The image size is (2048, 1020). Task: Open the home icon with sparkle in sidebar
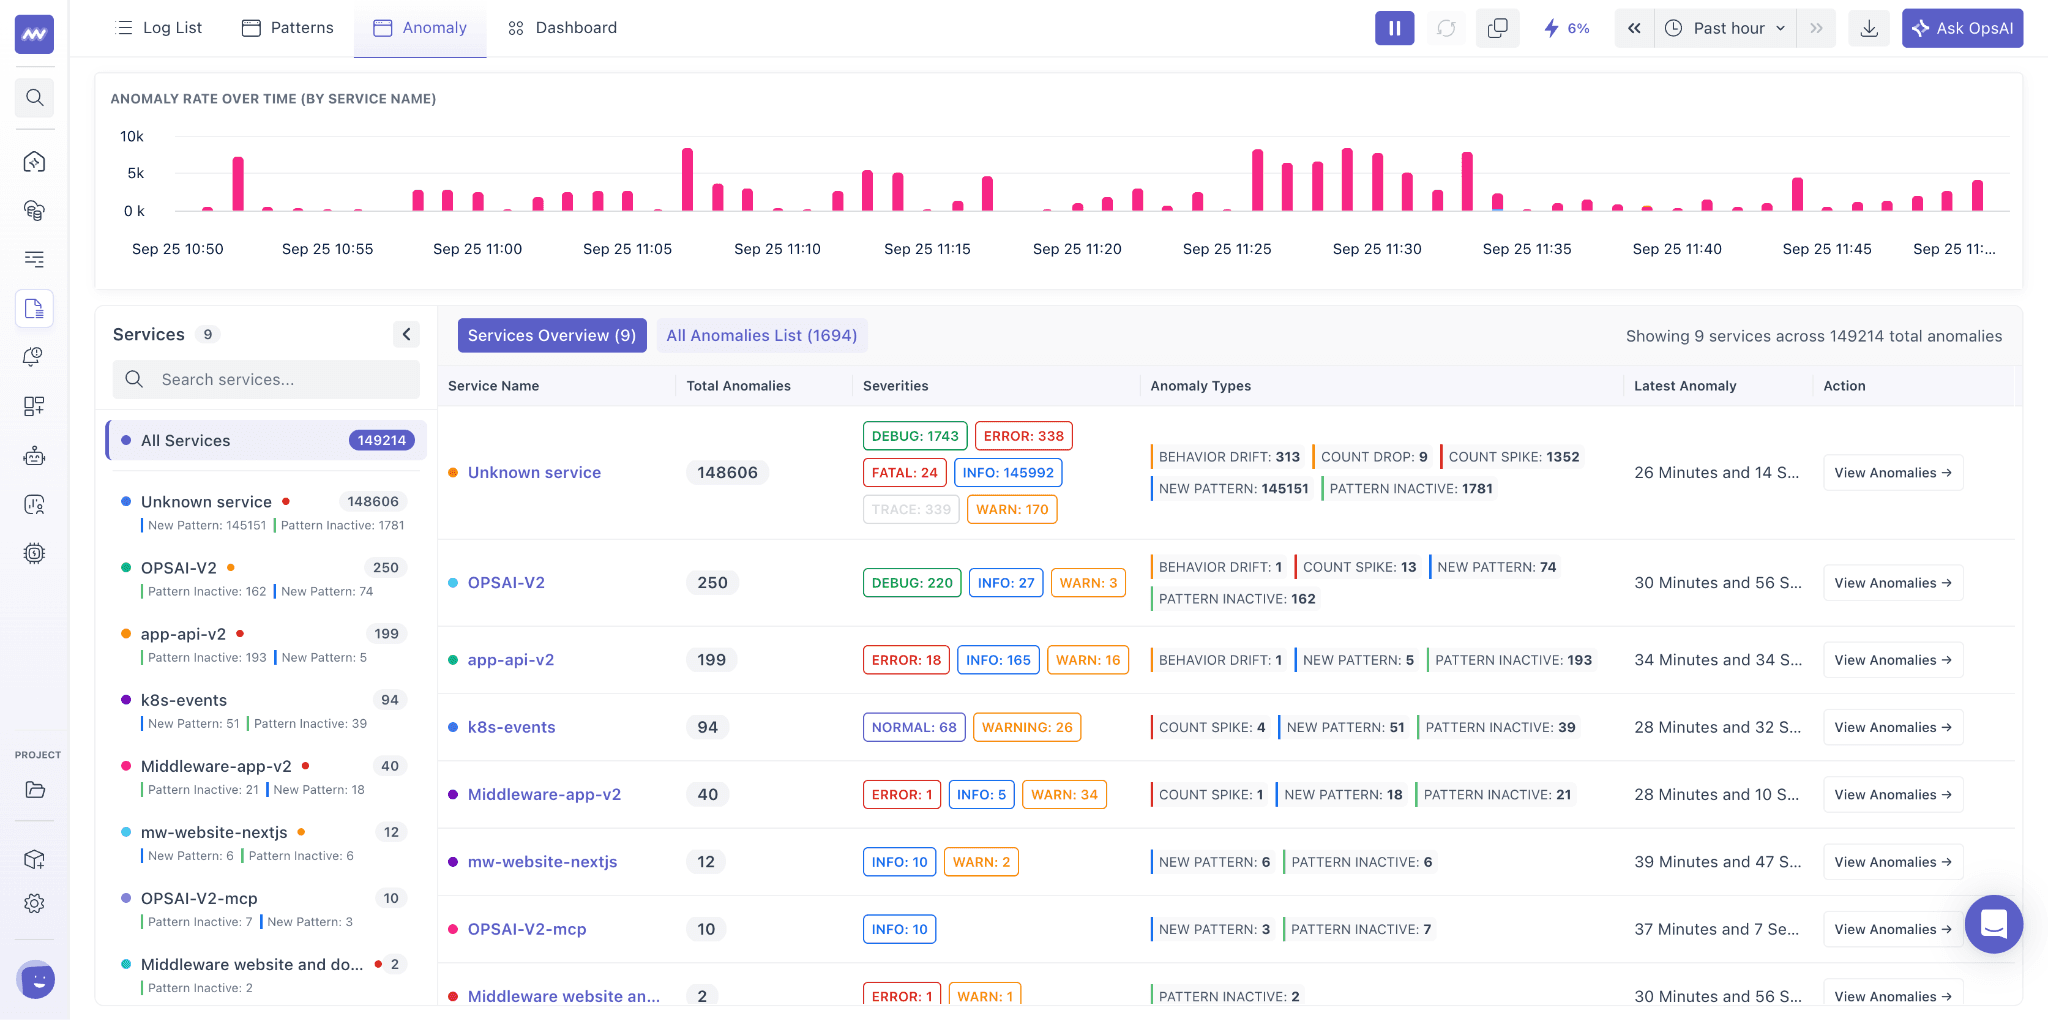click(x=34, y=162)
